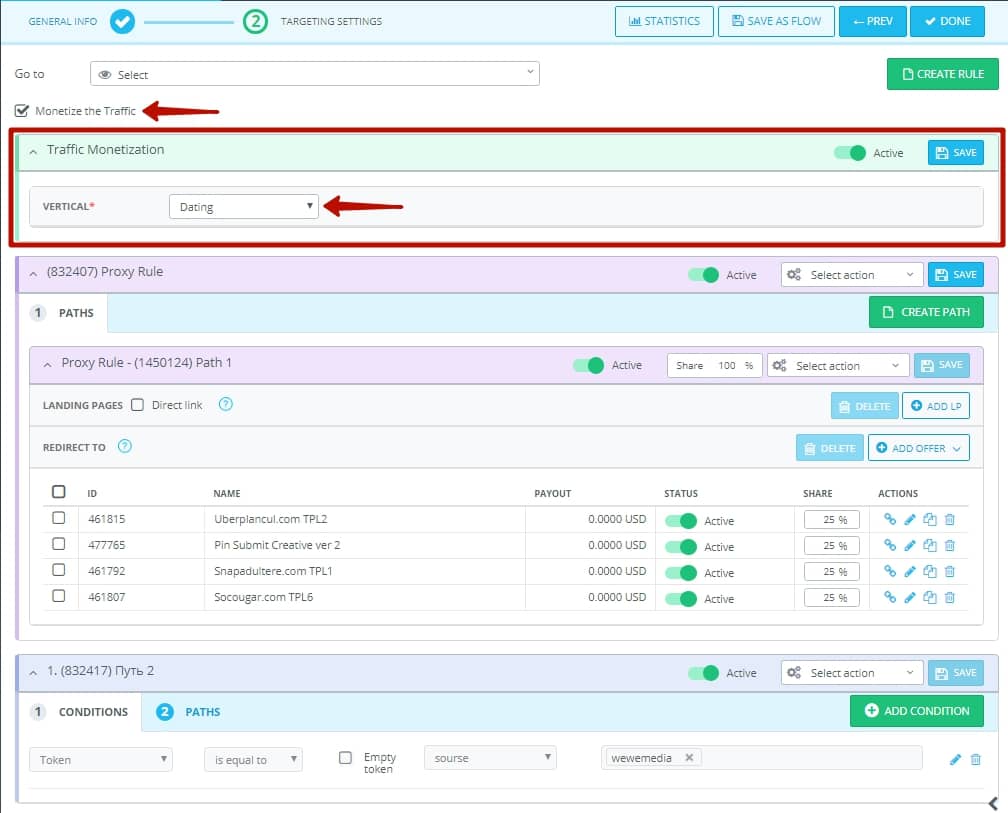The height and width of the screenshot is (813, 1008).
Task: Click Add LP button
Action: point(936,406)
